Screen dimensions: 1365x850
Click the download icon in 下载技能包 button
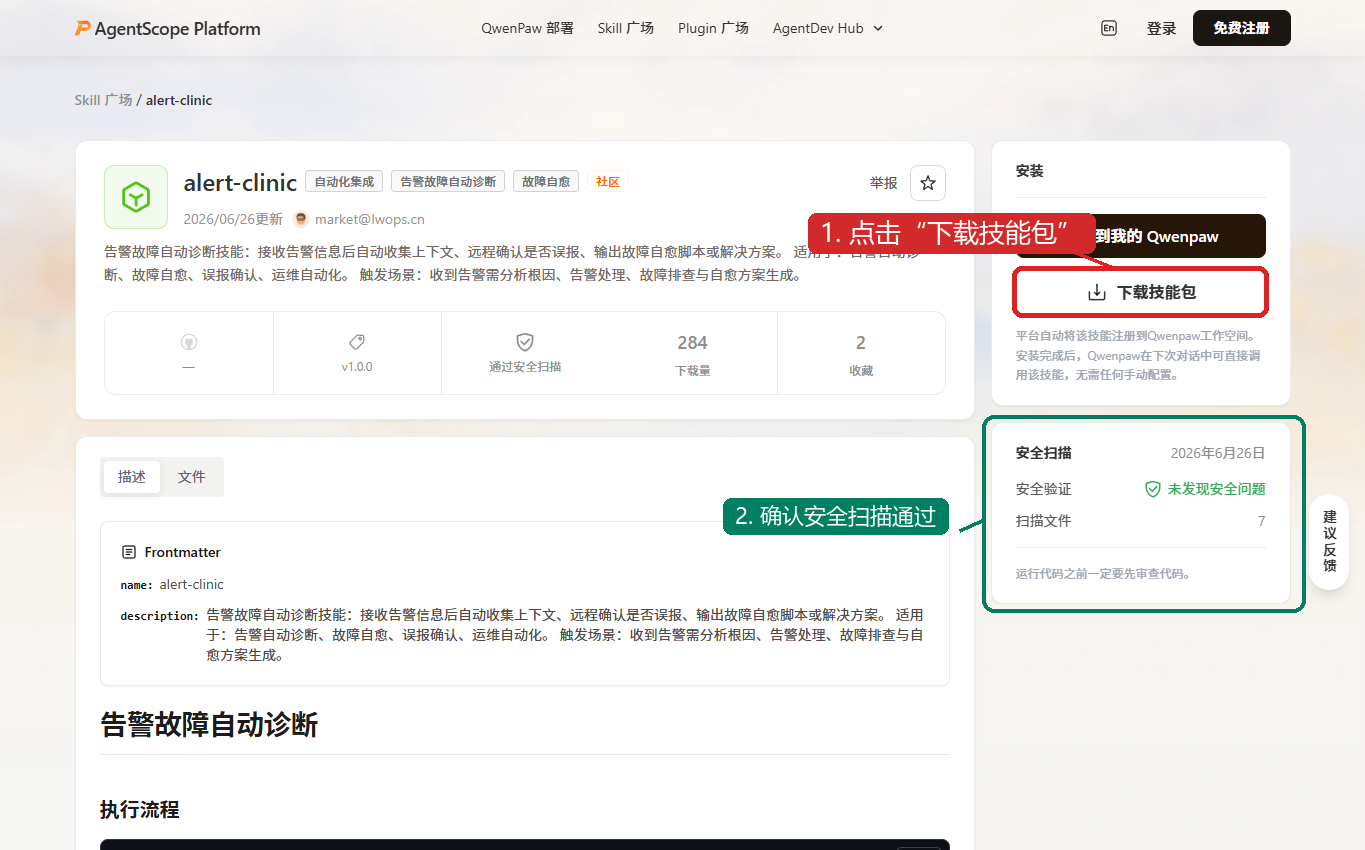click(x=1097, y=292)
